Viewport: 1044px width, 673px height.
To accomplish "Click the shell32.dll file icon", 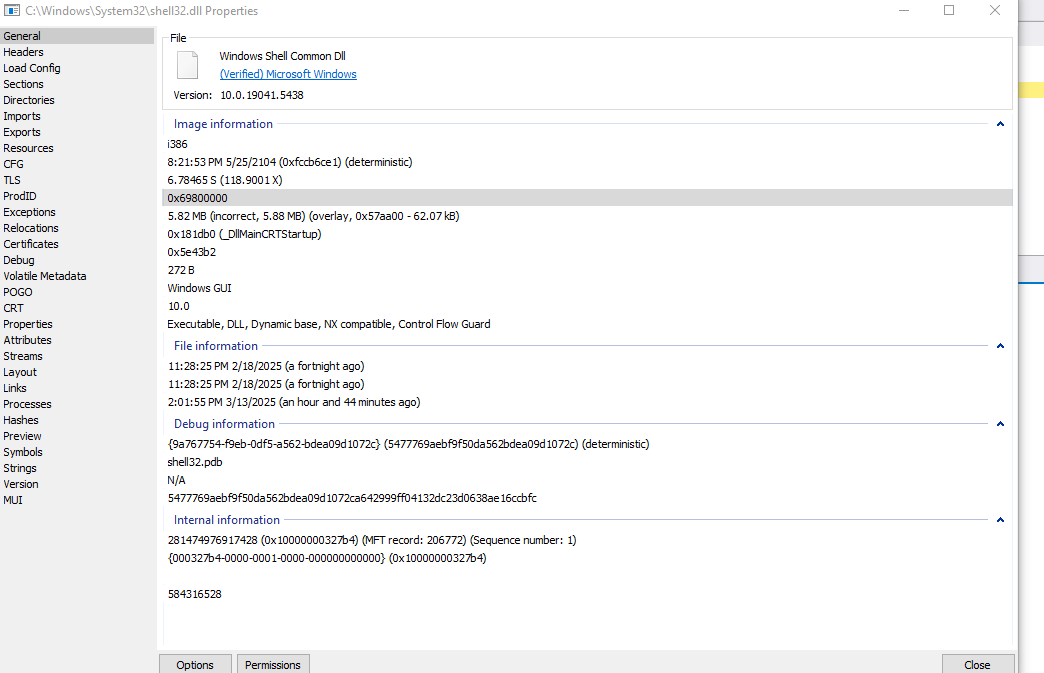I will [187, 65].
